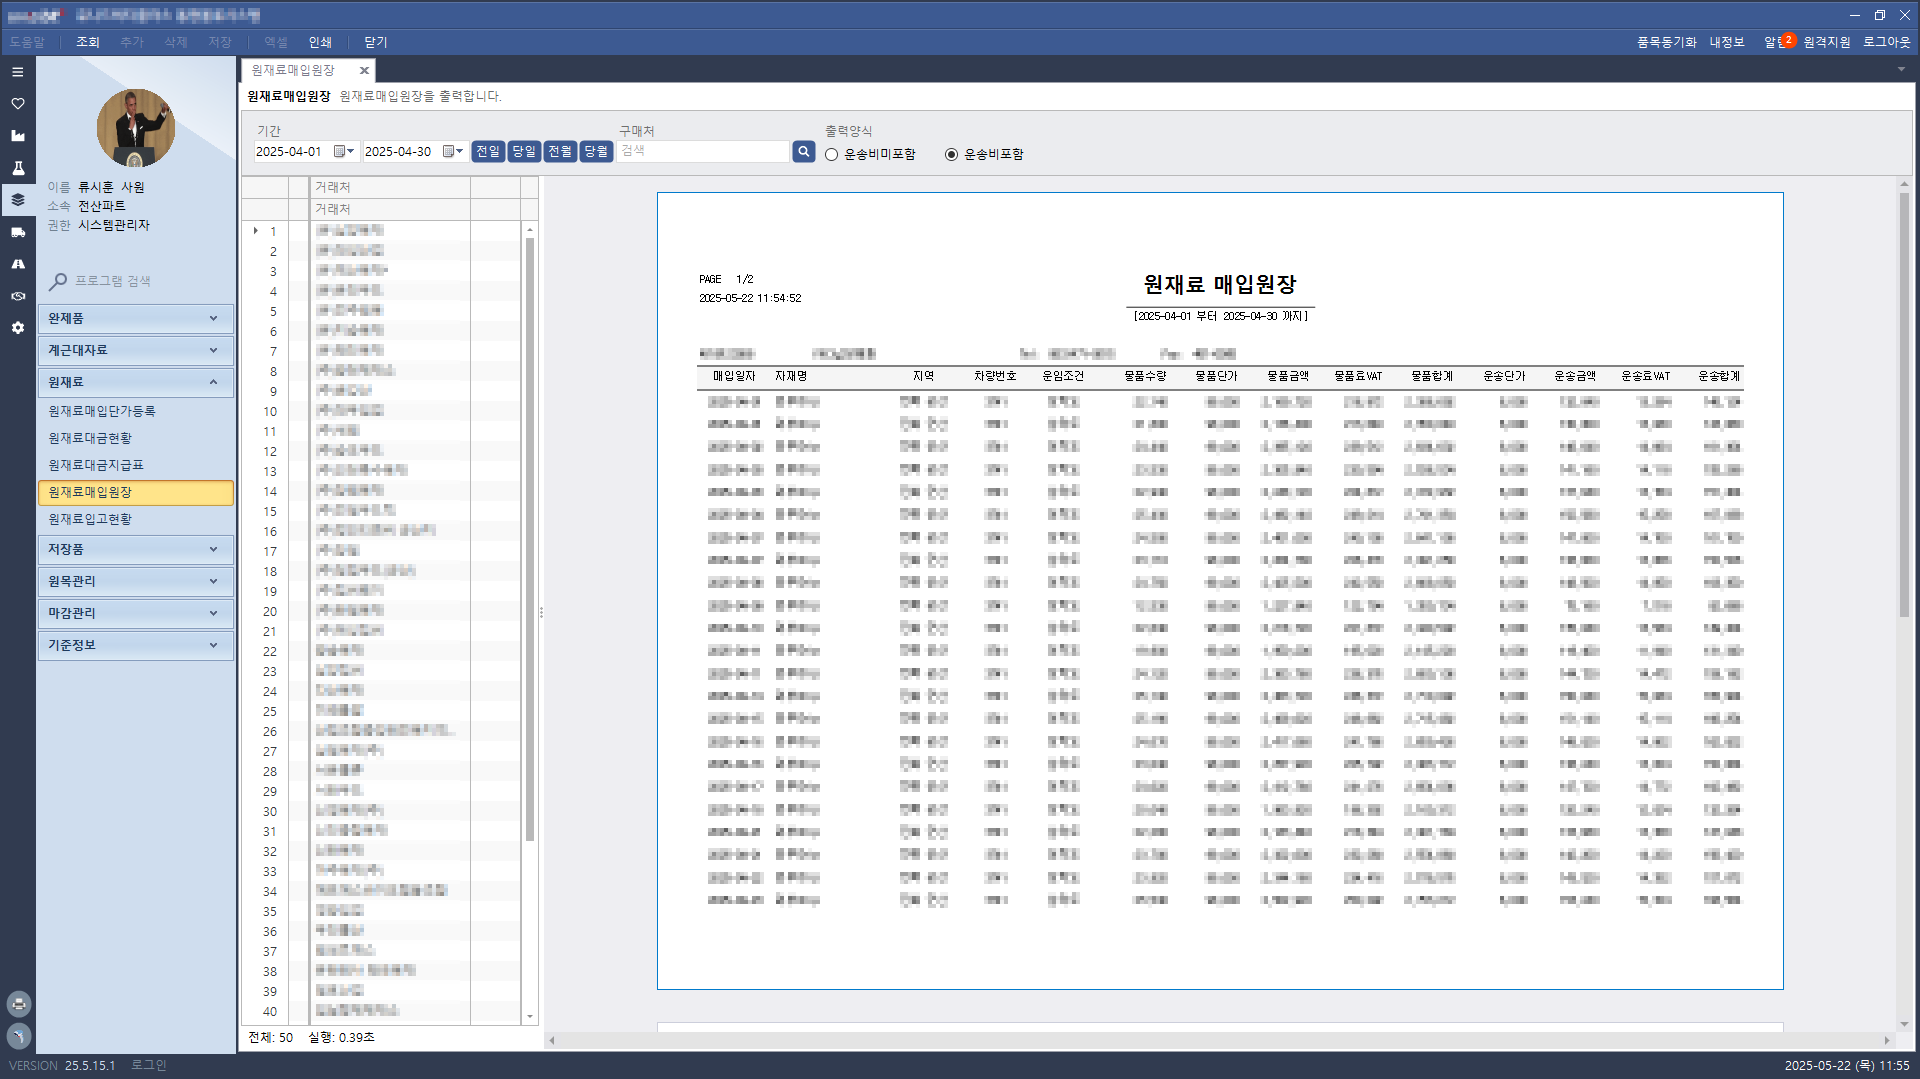Click 닫기 in the top menu
The width and height of the screenshot is (1920, 1079).
[x=376, y=42]
